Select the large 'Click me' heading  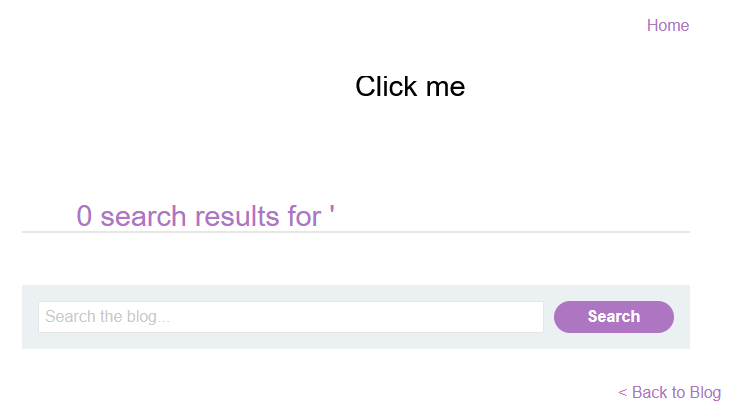point(410,87)
